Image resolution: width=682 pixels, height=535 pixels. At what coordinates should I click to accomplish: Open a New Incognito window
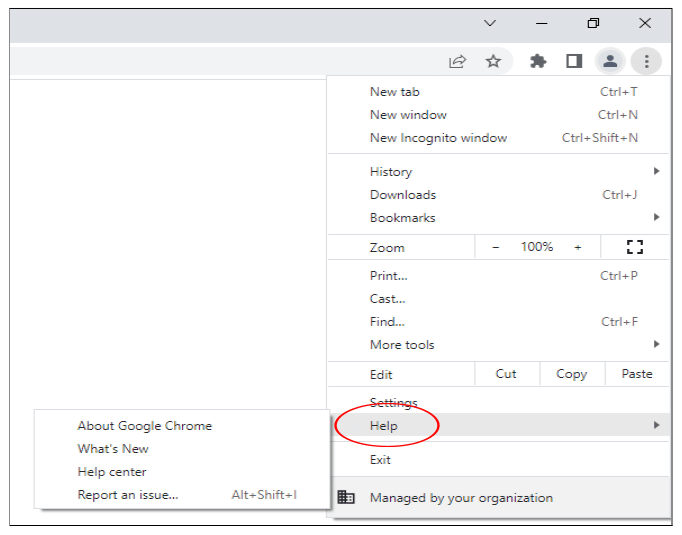498,138
